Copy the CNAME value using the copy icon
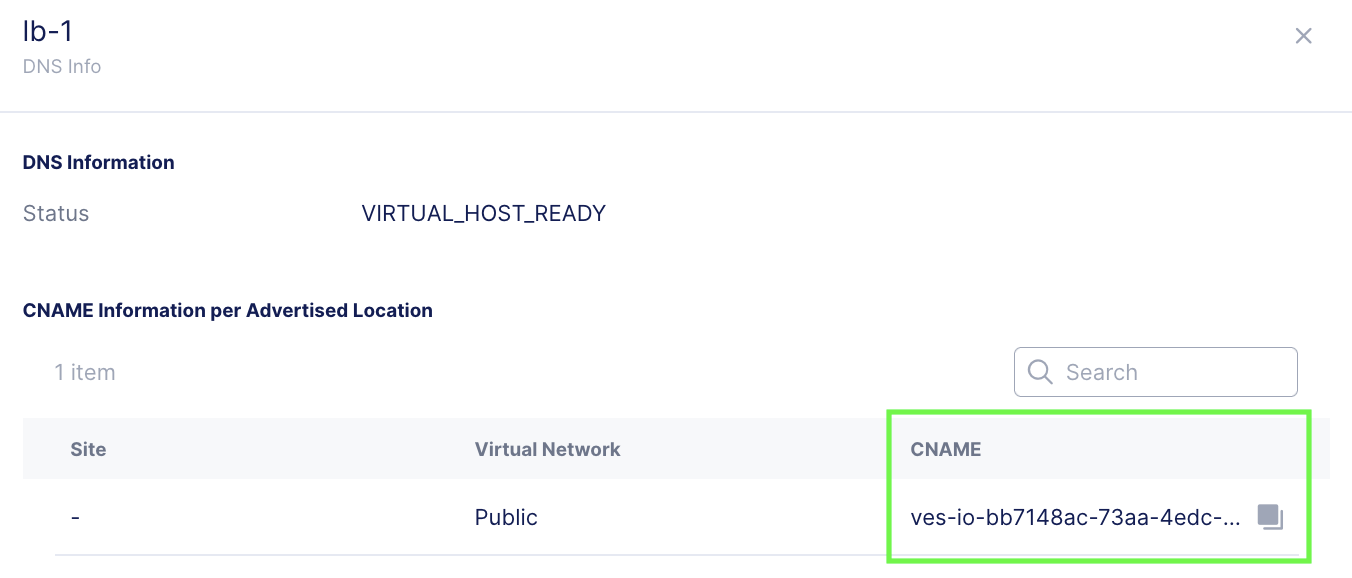1352x578 pixels. coord(1270,517)
